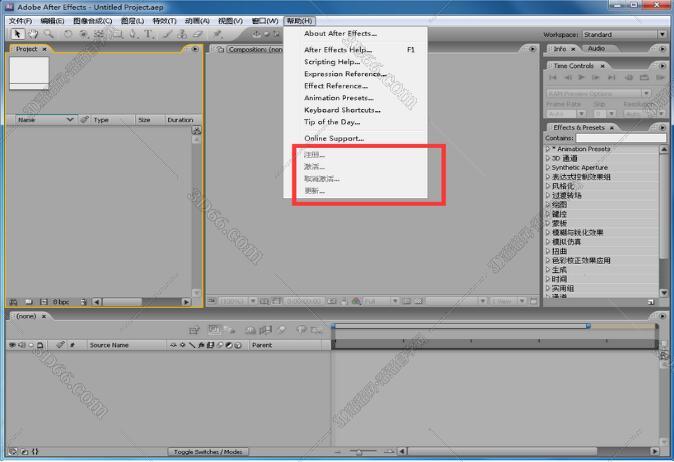The image size is (674, 462).
Task: Open the 图层(L) Layer menu
Action: [132, 21]
